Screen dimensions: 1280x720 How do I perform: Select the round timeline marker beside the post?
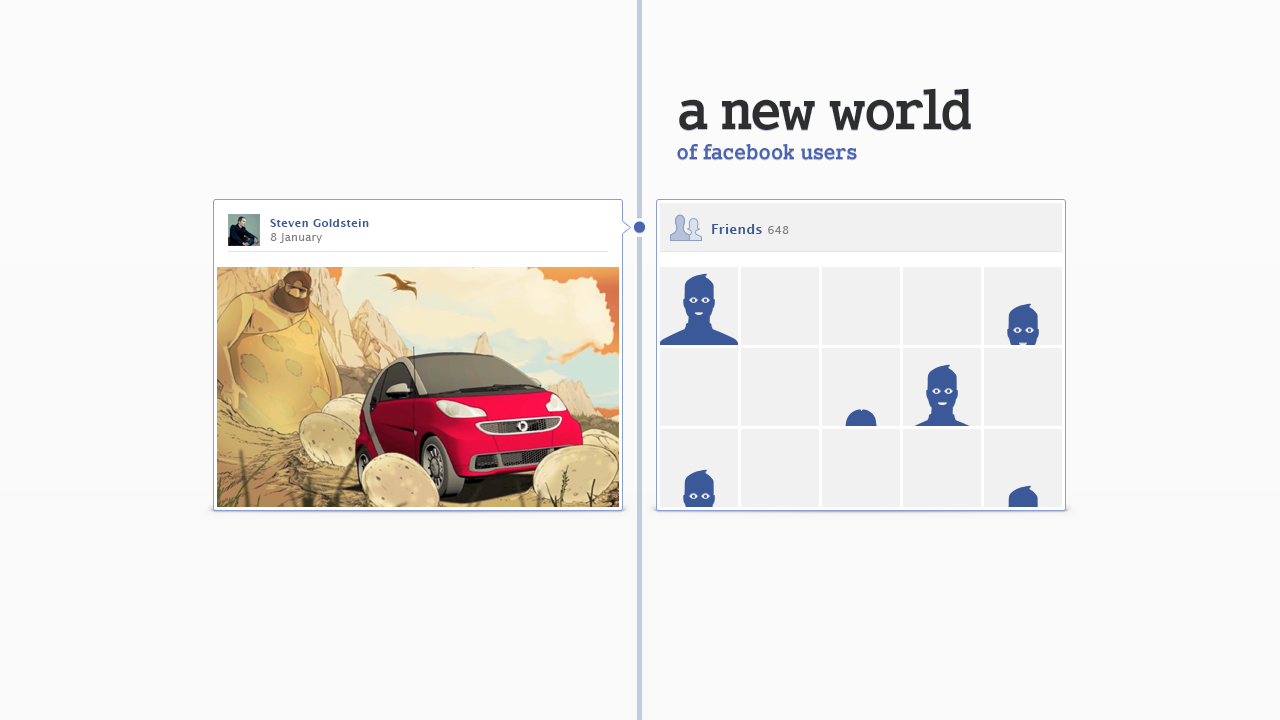pos(640,227)
